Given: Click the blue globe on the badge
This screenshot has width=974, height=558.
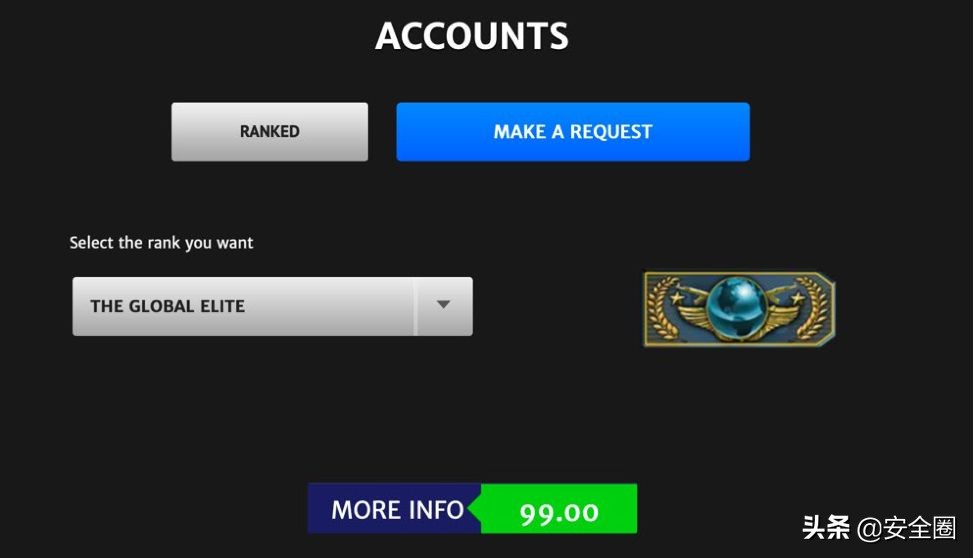Looking at the screenshot, I should [x=737, y=308].
